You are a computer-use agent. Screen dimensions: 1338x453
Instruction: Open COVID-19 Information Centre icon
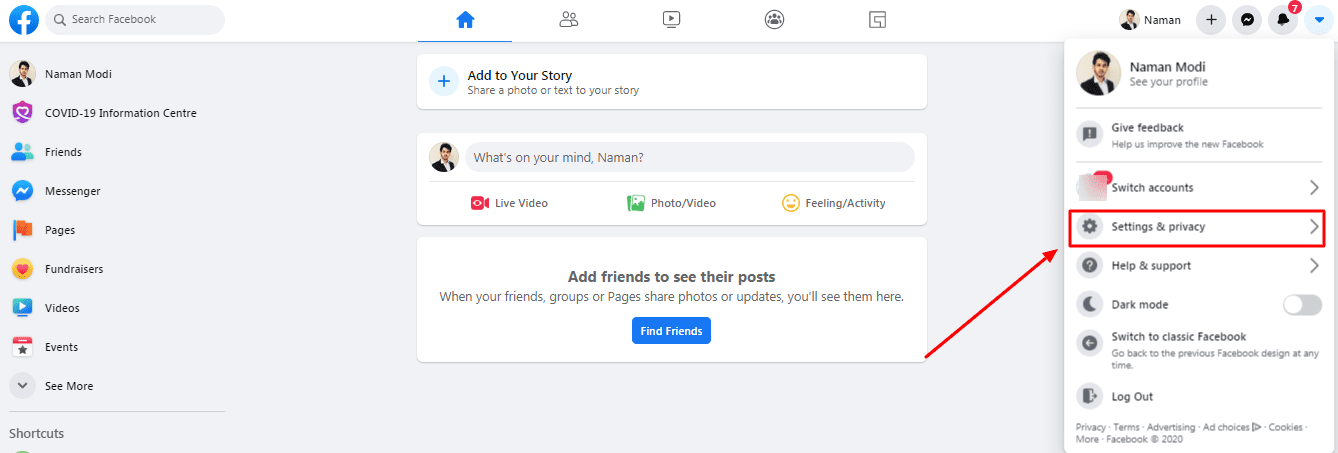click(x=22, y=113)
